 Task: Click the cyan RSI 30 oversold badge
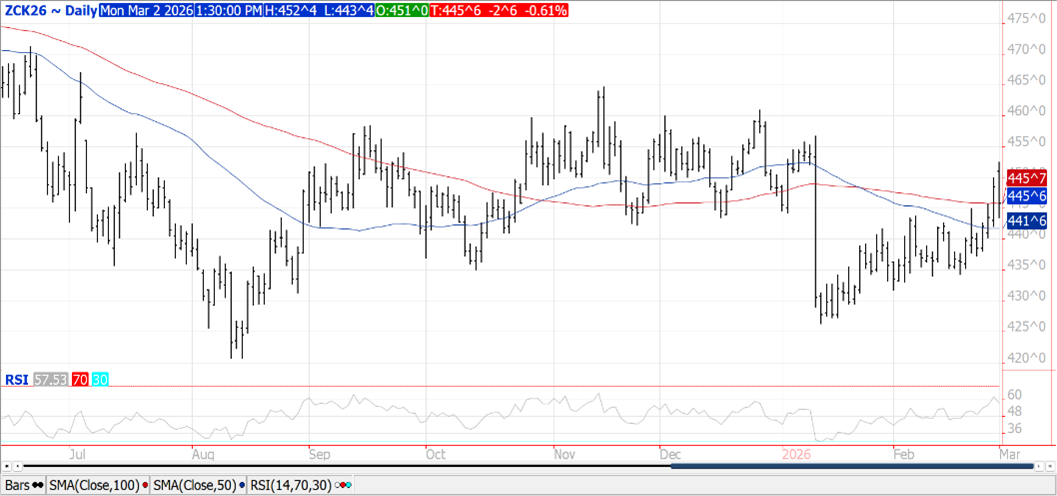click(100, 380)
